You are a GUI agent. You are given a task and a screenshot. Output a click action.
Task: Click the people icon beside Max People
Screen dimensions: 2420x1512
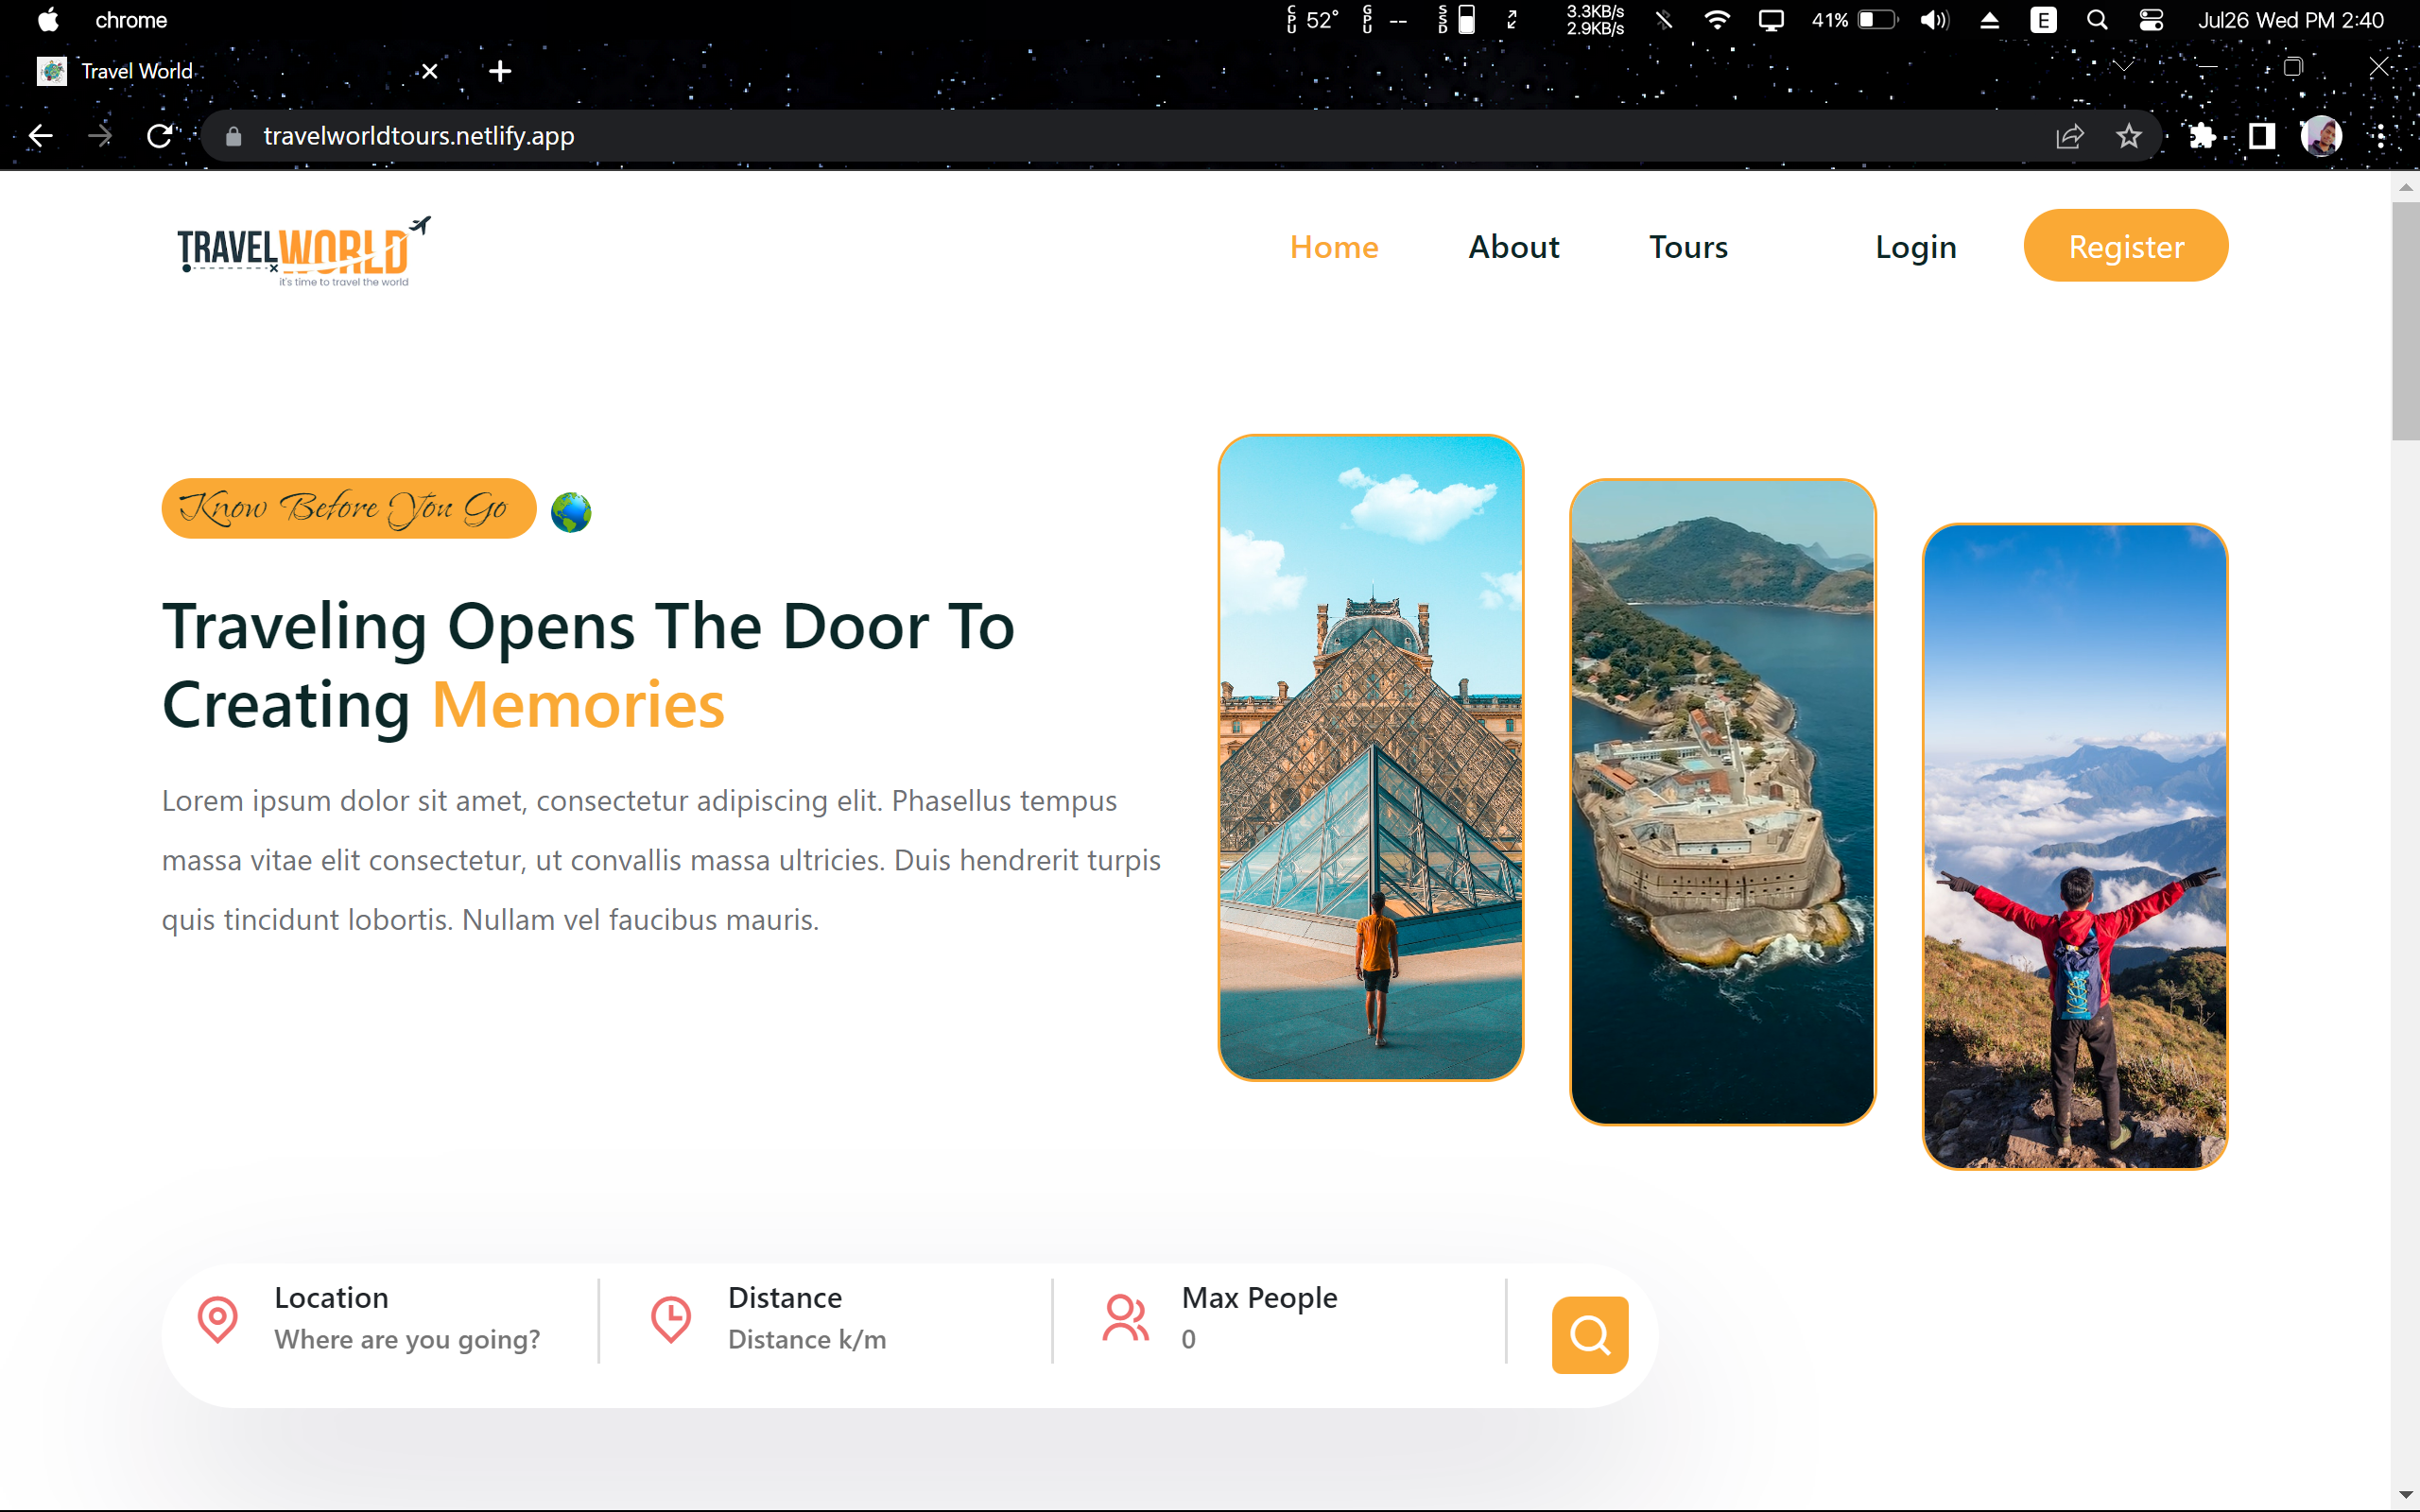coord(1125,1318)
